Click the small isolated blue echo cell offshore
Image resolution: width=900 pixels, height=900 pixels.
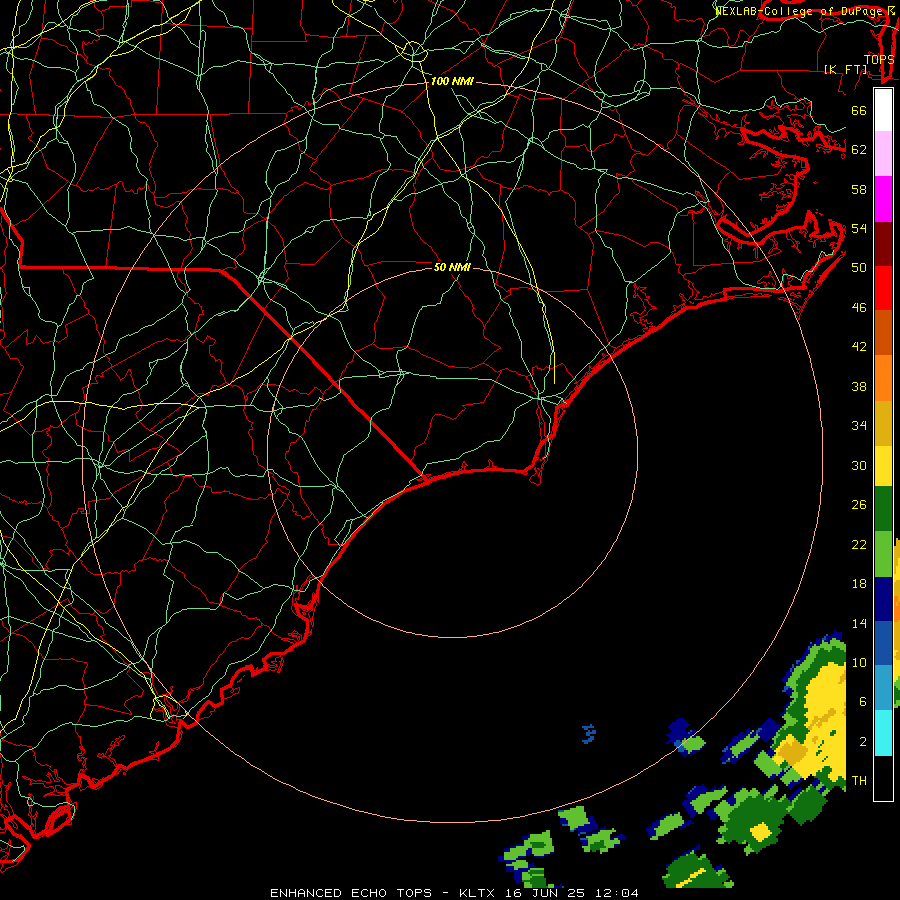(589, 734)
